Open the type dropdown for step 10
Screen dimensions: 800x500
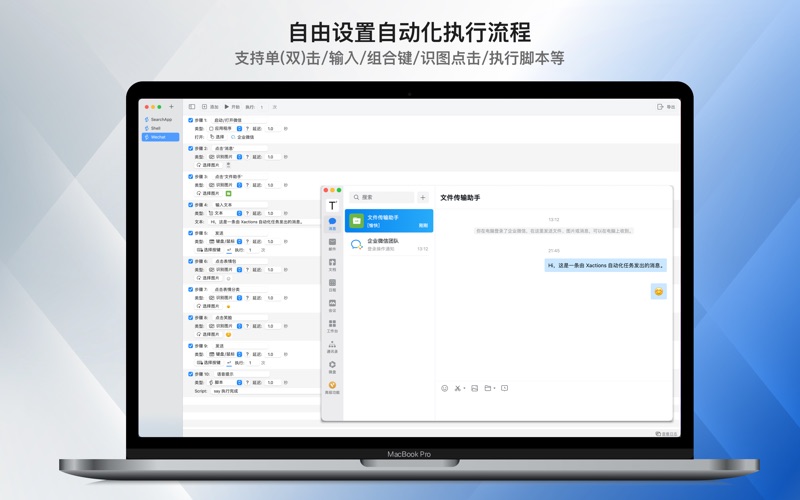coord(225,382)
